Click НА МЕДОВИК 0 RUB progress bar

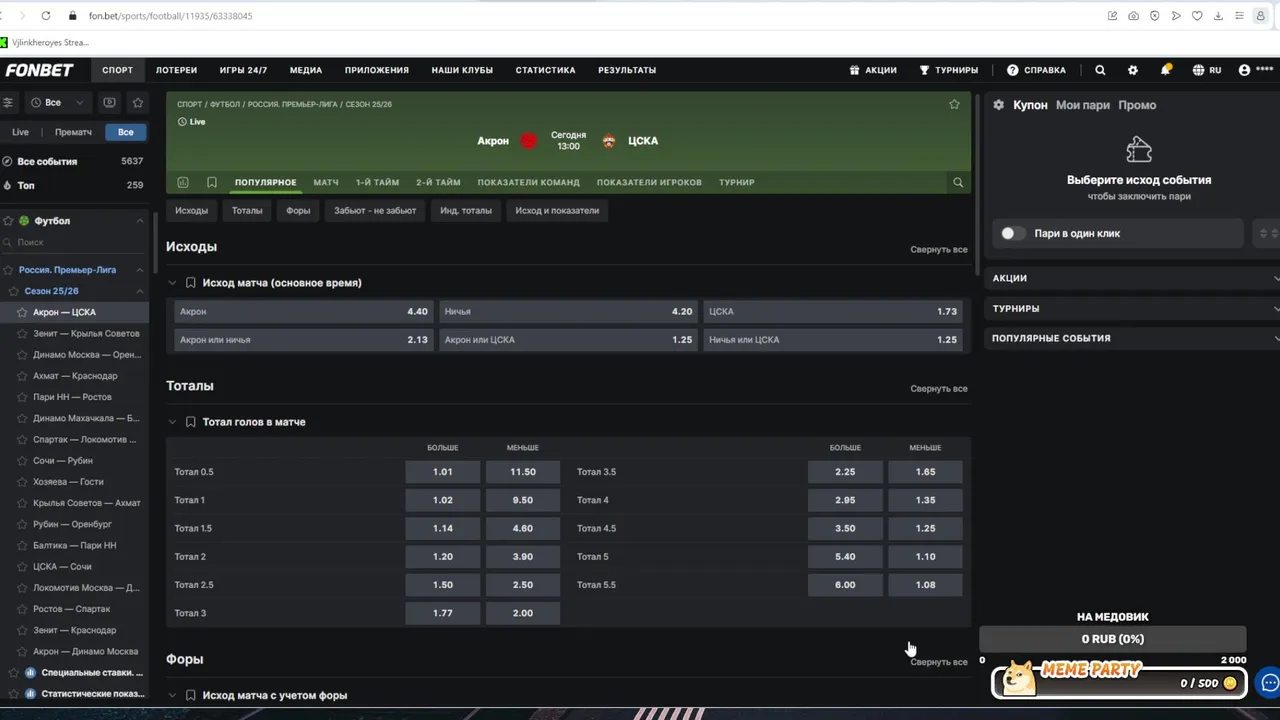pos(1112,639)
